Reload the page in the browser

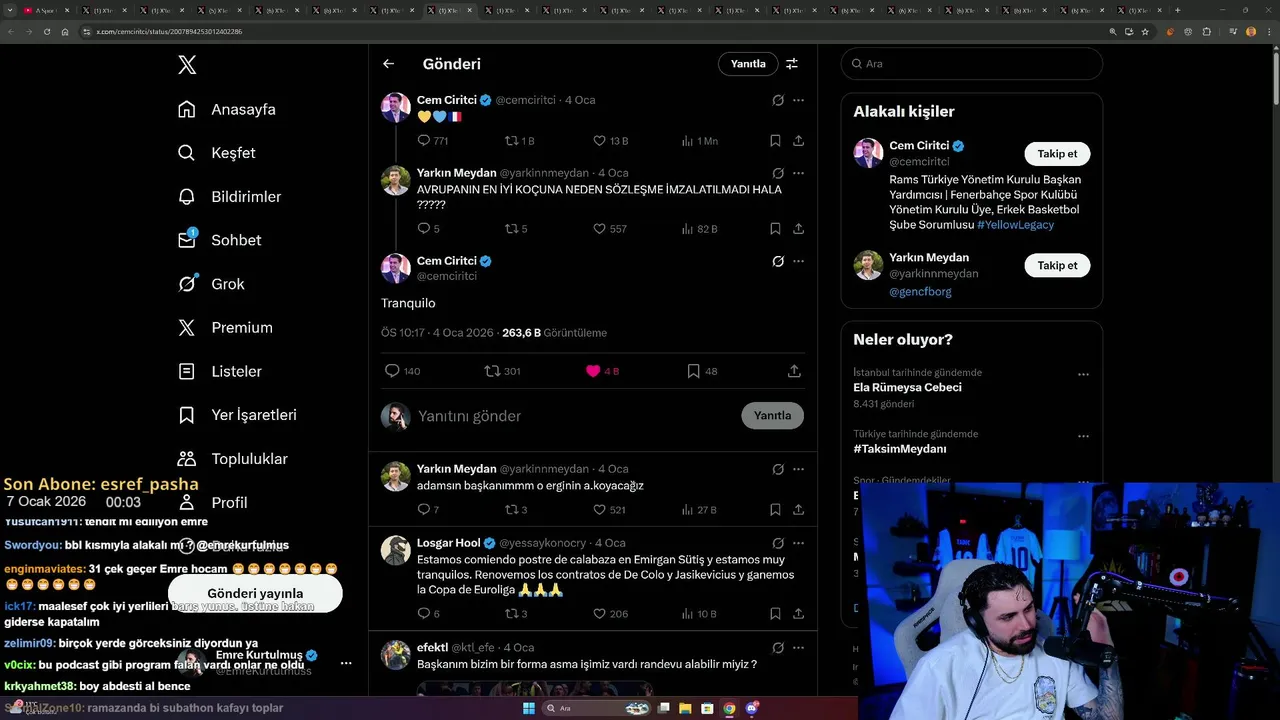tap(46, 32)
